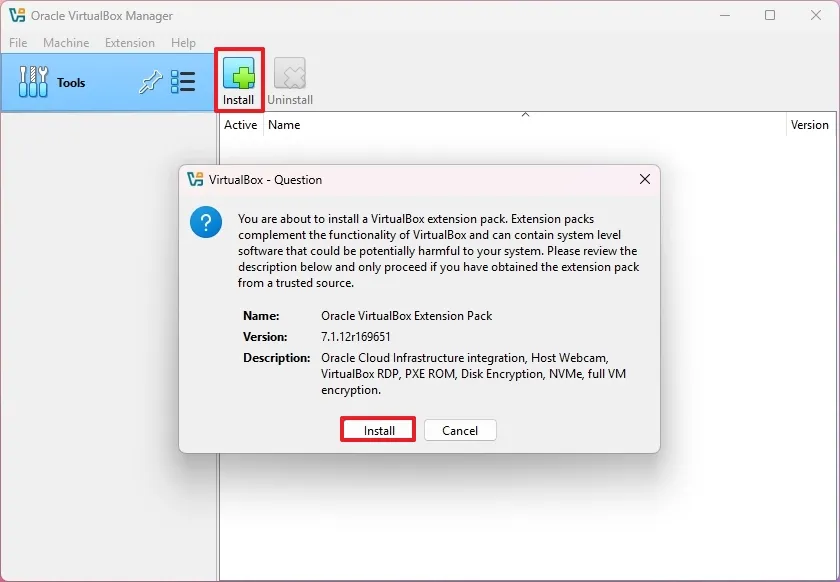Click the blue question mark icon in the dialog

[x=205, y=223]
